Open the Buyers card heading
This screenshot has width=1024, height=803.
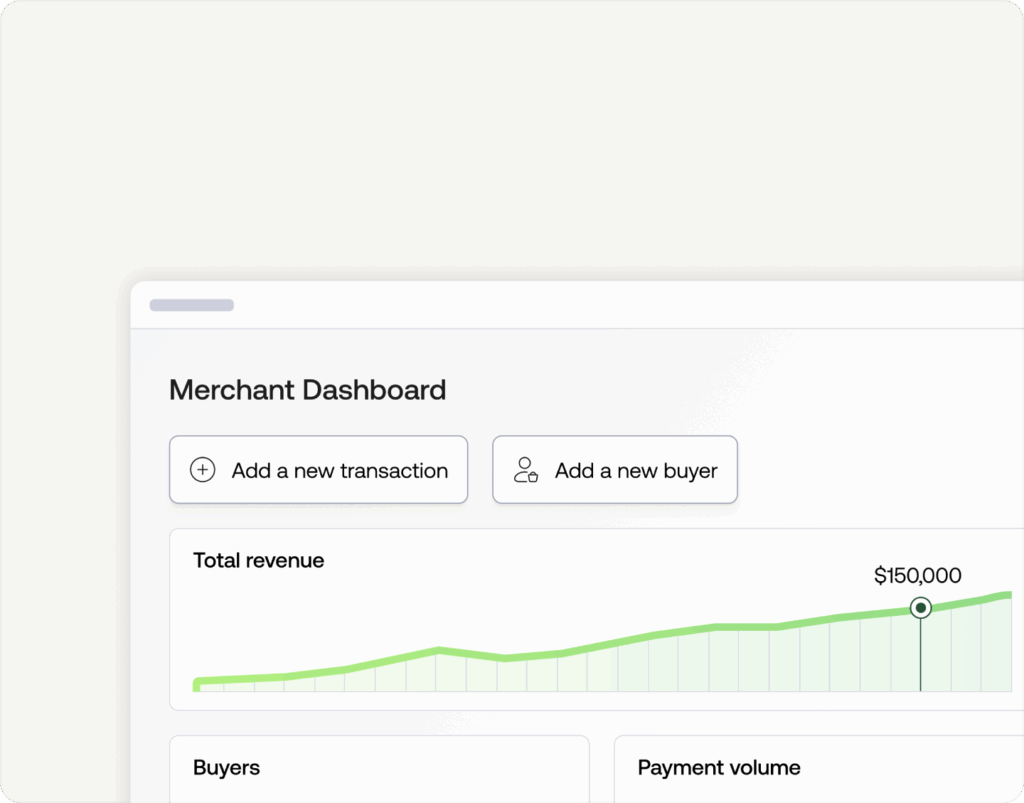pyautogui.click(x=226, y=768)
